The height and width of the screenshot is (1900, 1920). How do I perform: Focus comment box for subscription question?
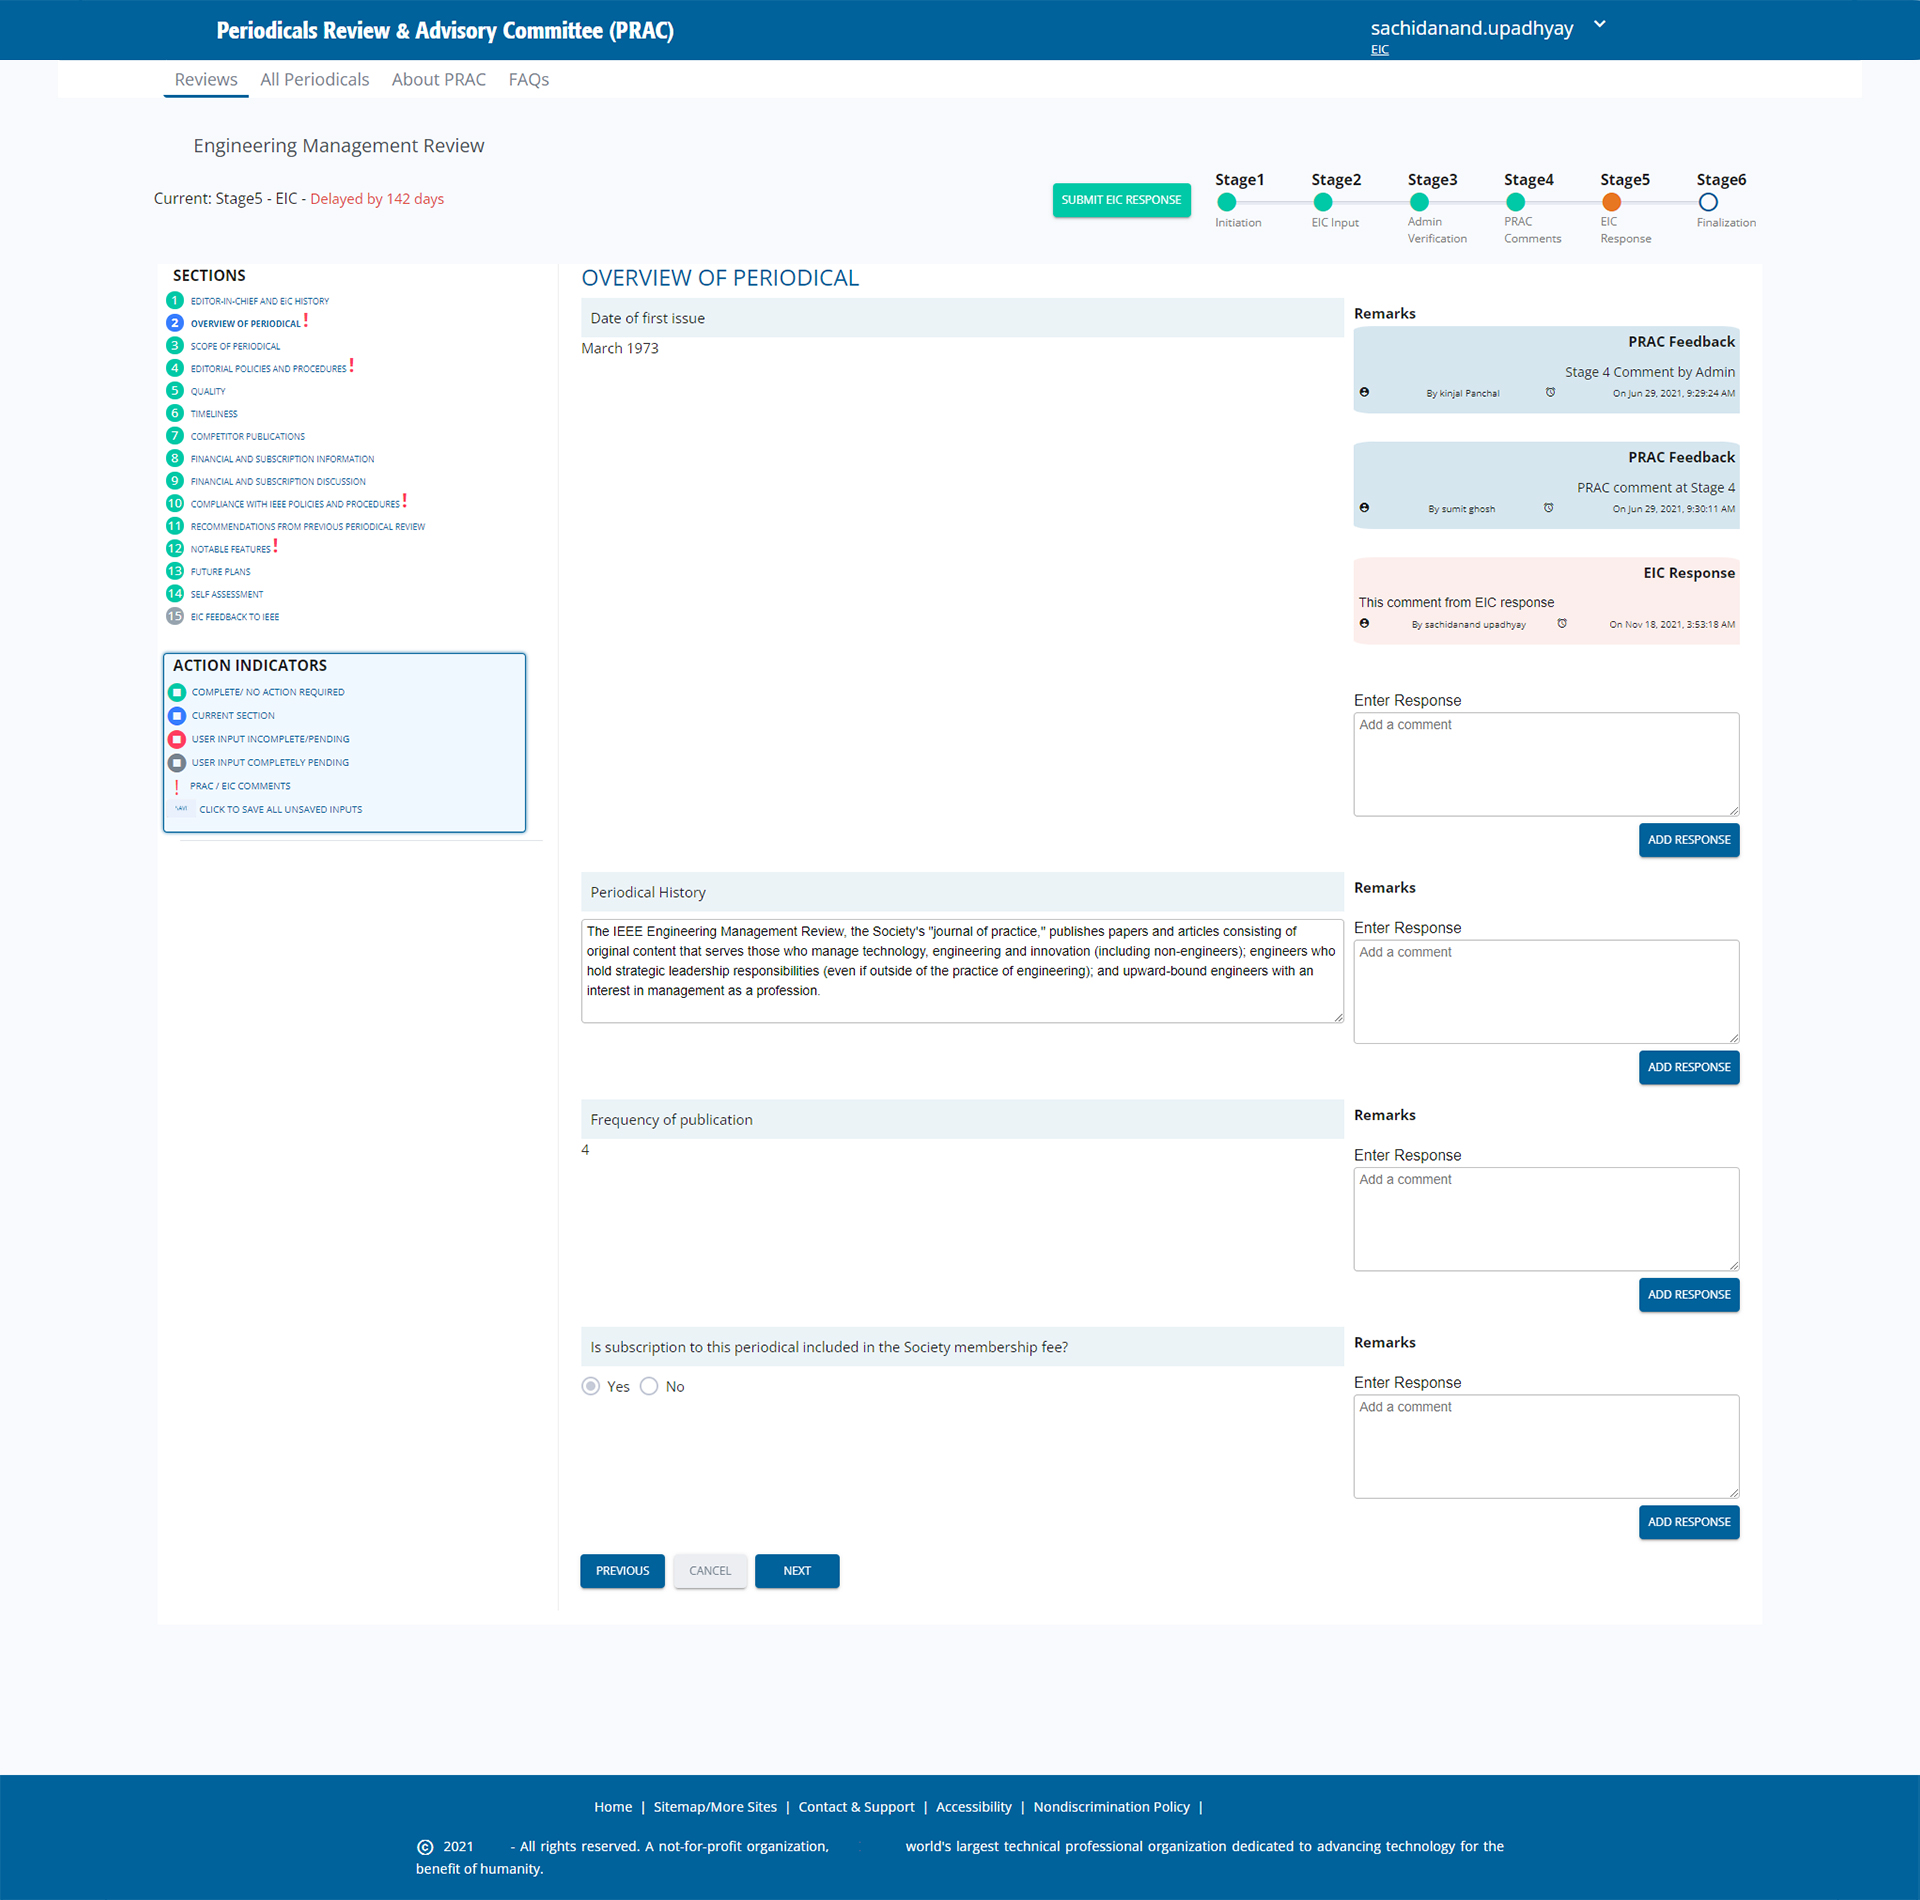(1546, 1446)
